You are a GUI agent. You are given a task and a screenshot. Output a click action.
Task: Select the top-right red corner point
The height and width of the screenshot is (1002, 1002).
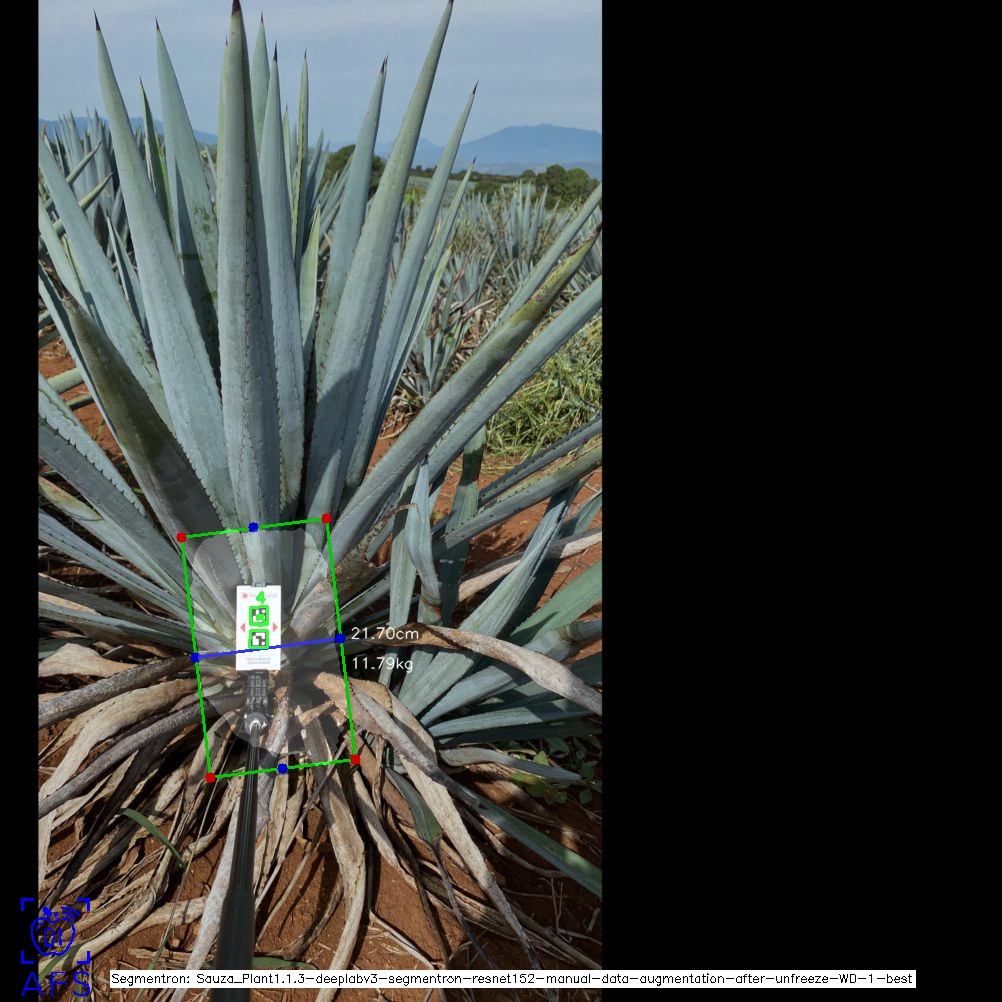(x=327, y=518)
